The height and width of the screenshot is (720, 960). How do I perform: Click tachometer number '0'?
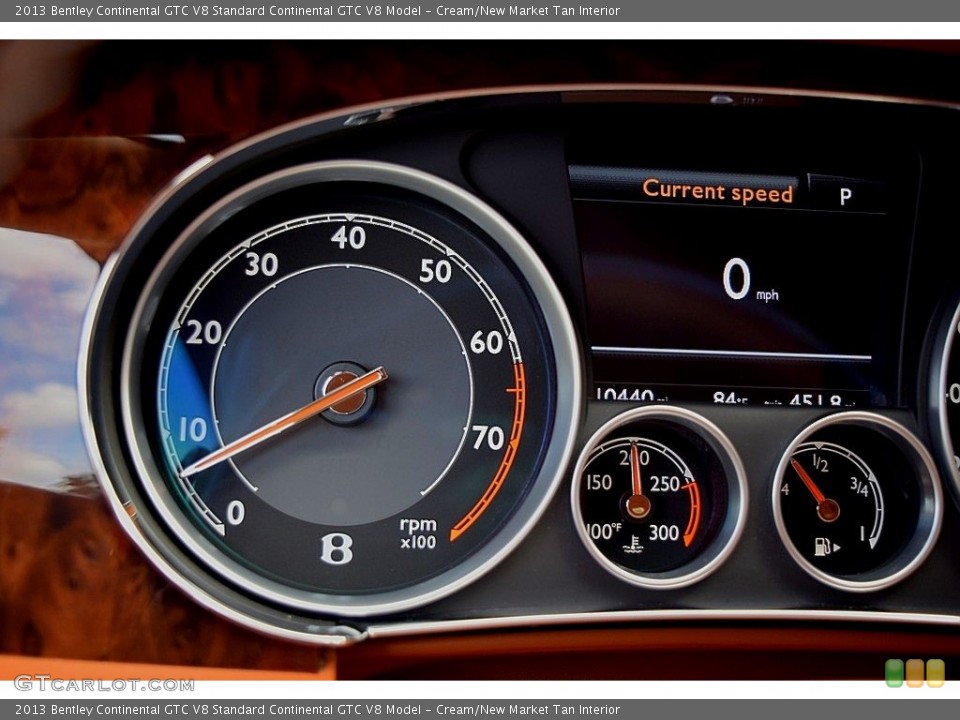click(236, 512)
